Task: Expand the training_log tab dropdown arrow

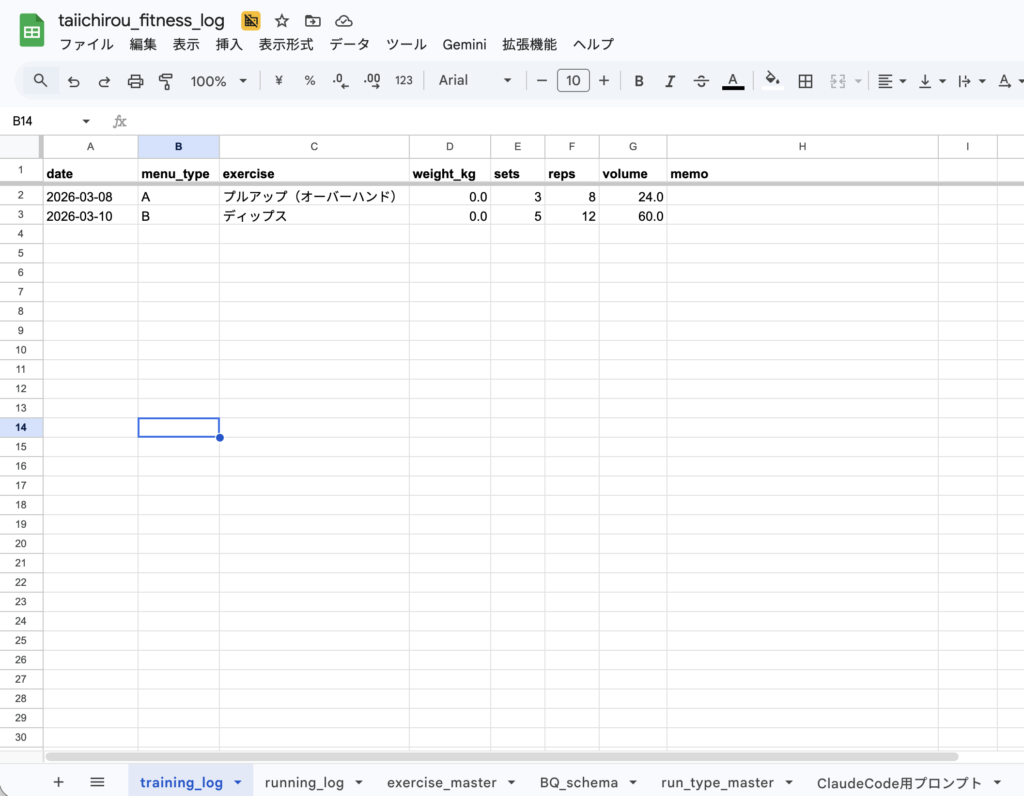Action: (238, 783)
